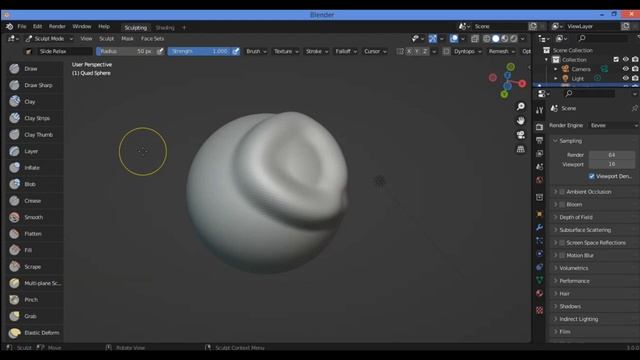Open the Render properties tab icon

(x=540, y=127)
